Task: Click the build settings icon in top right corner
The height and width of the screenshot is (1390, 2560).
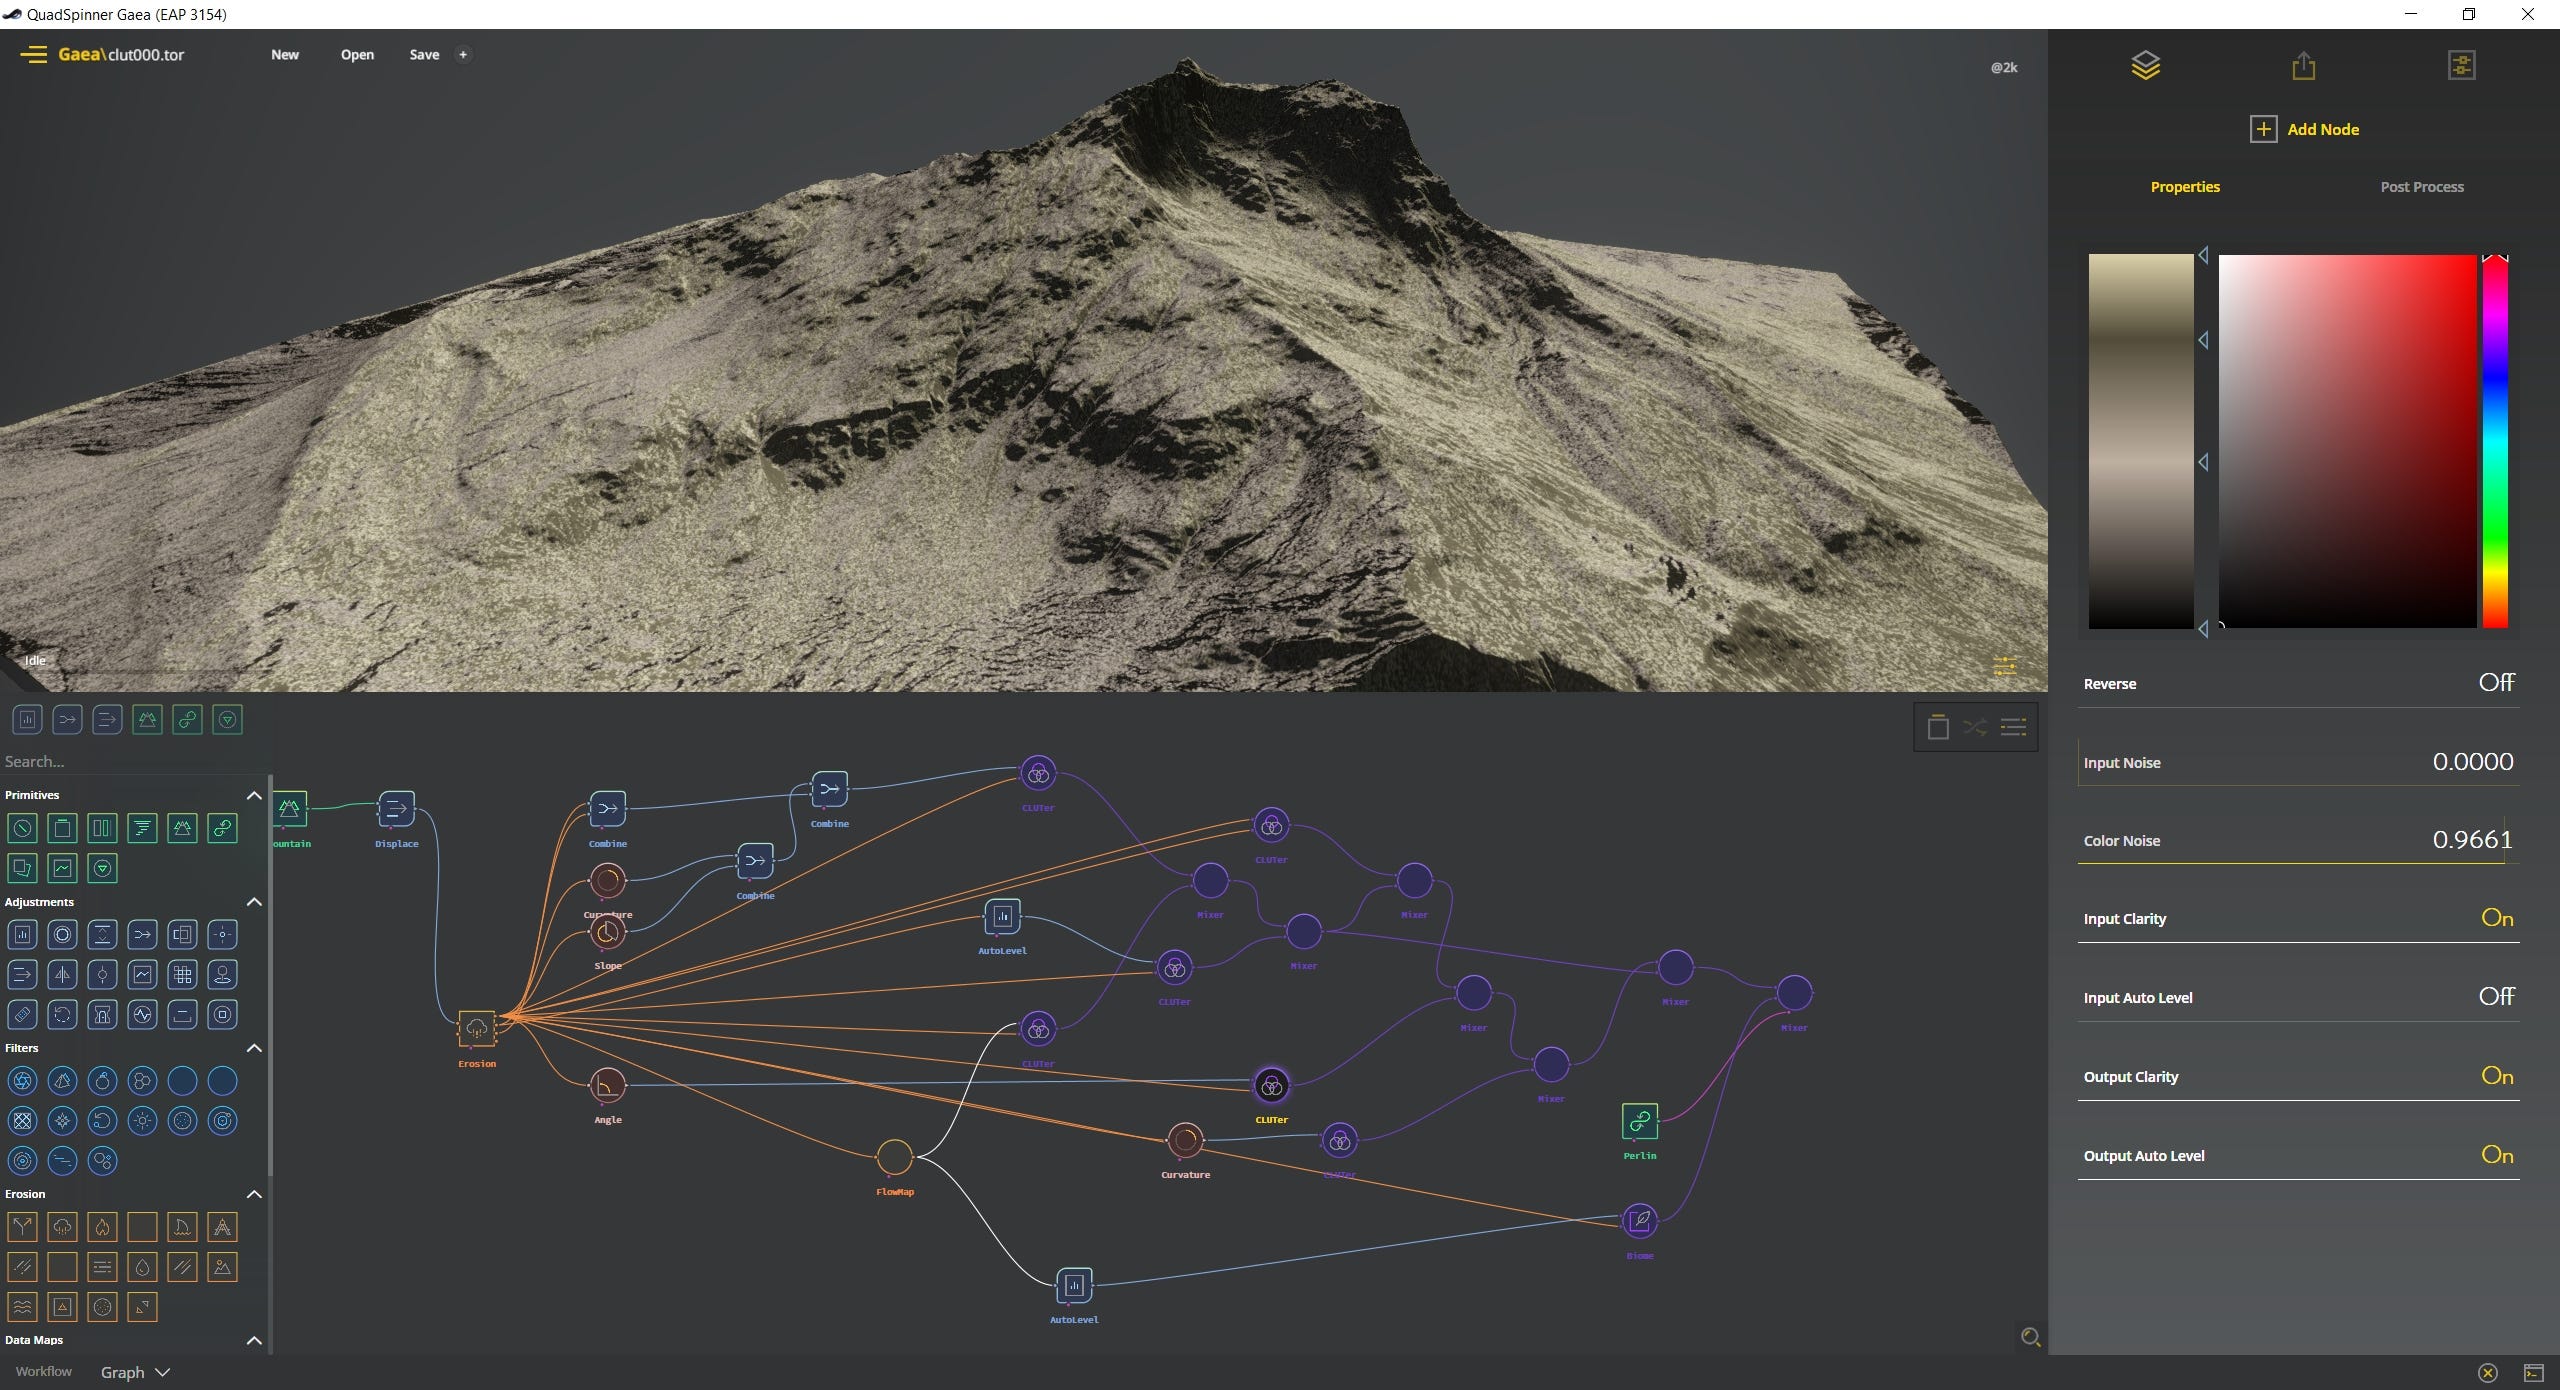Action: (2462, 64)
